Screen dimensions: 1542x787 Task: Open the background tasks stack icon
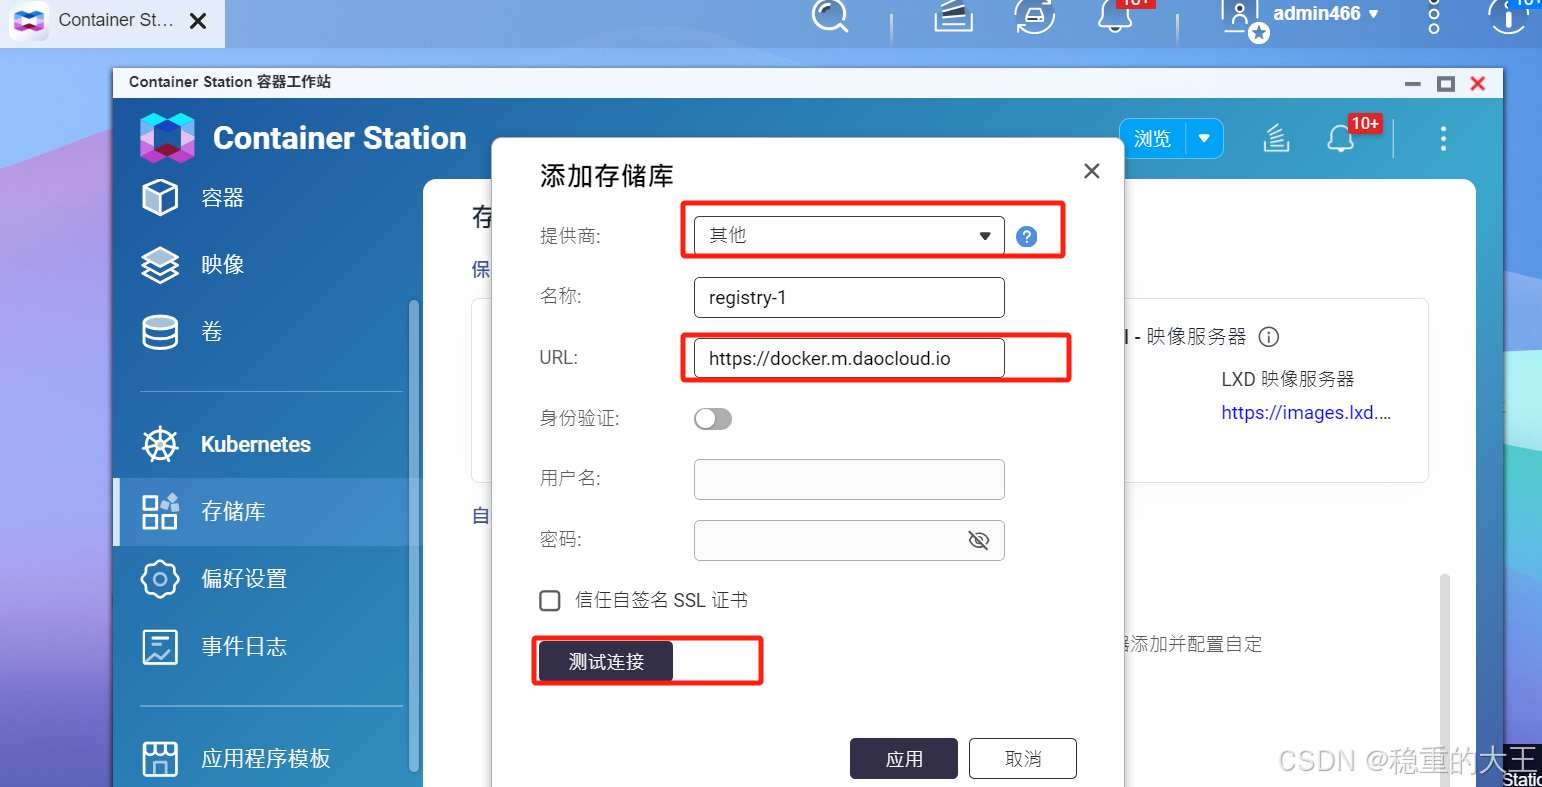[x=1276, y=139]
